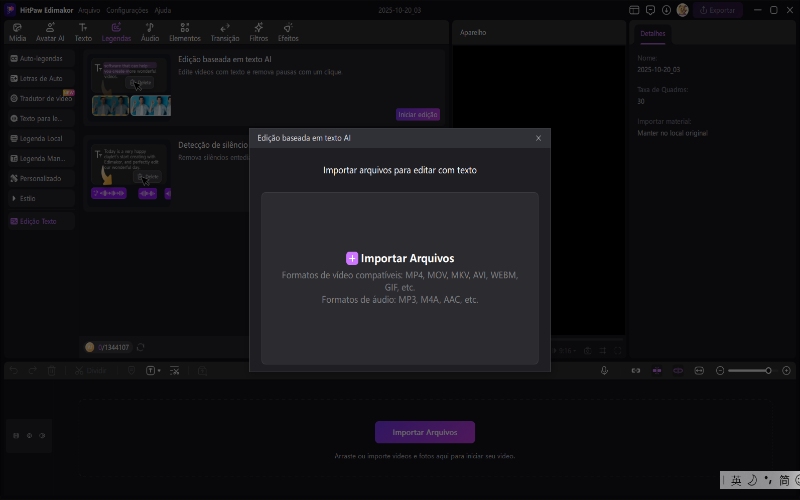Expand the Estilo section in sidebar

27,198
